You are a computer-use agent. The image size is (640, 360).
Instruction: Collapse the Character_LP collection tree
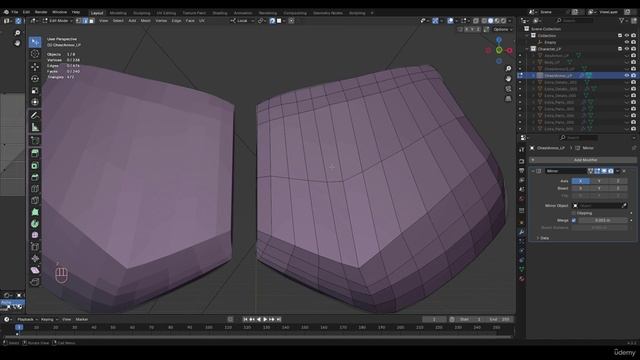[527, 49]
